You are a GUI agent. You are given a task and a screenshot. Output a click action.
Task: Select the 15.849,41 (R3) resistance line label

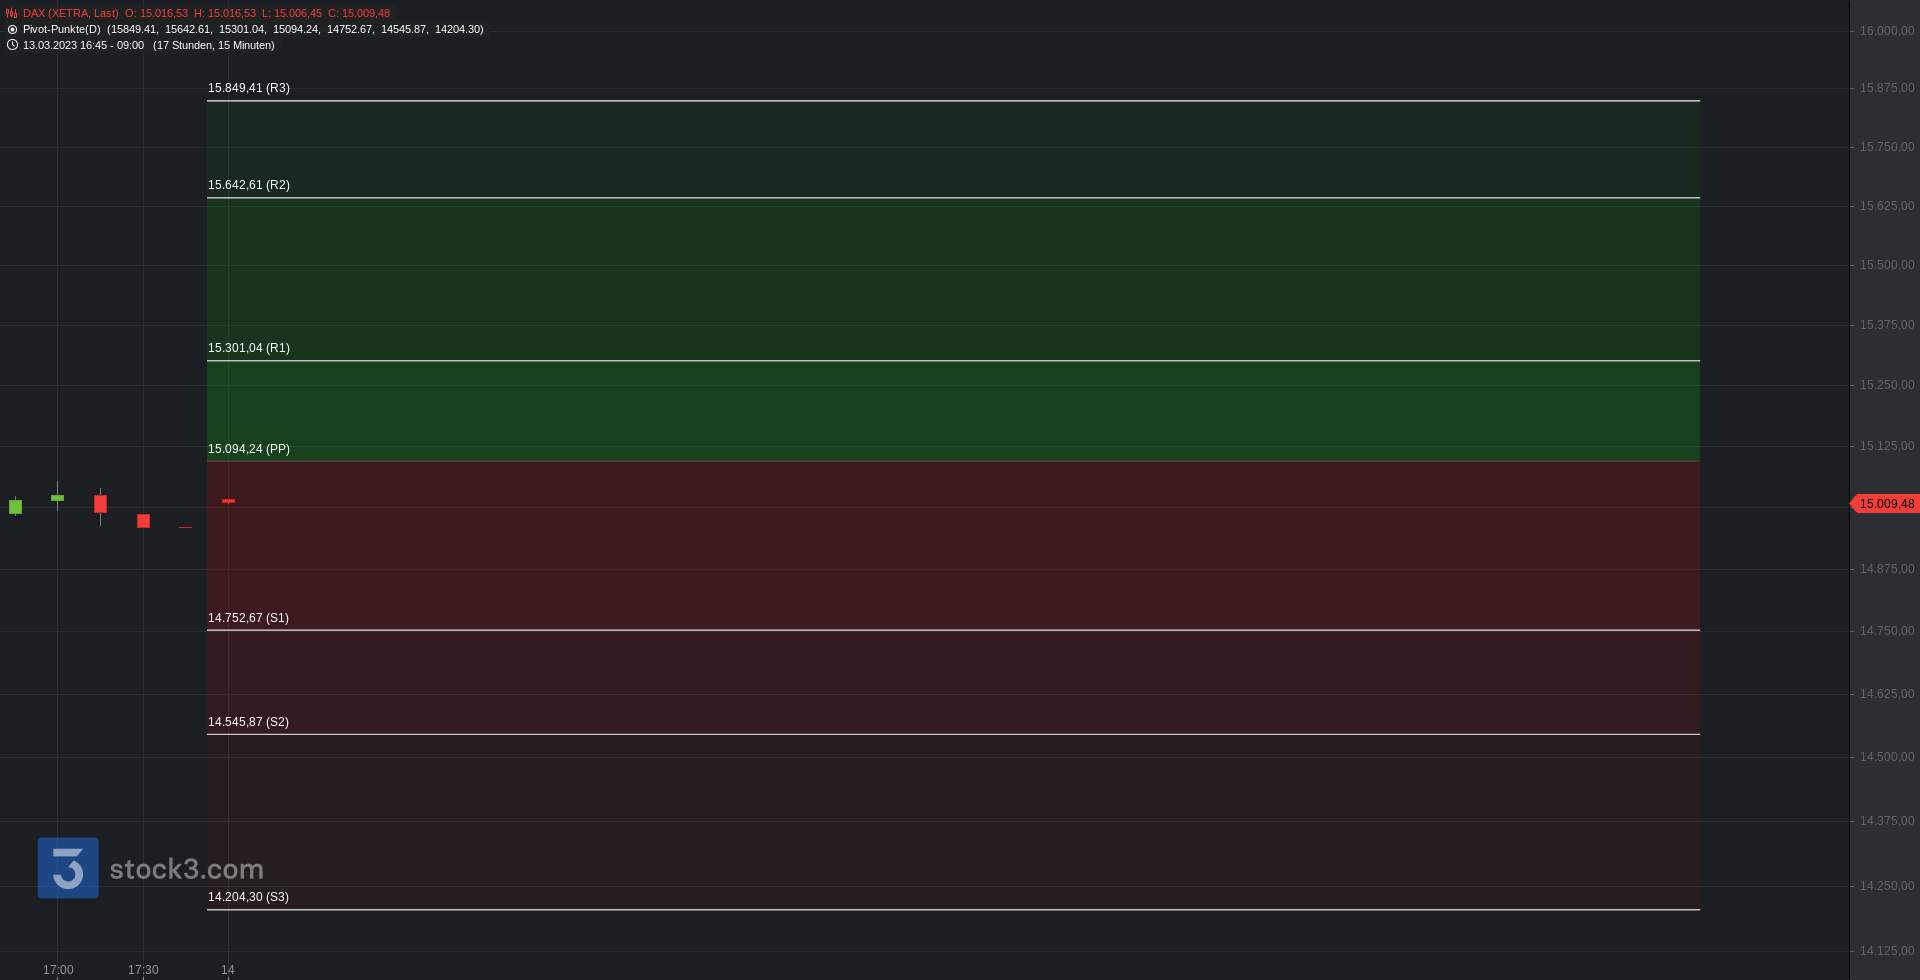click(x=249, y=88)
